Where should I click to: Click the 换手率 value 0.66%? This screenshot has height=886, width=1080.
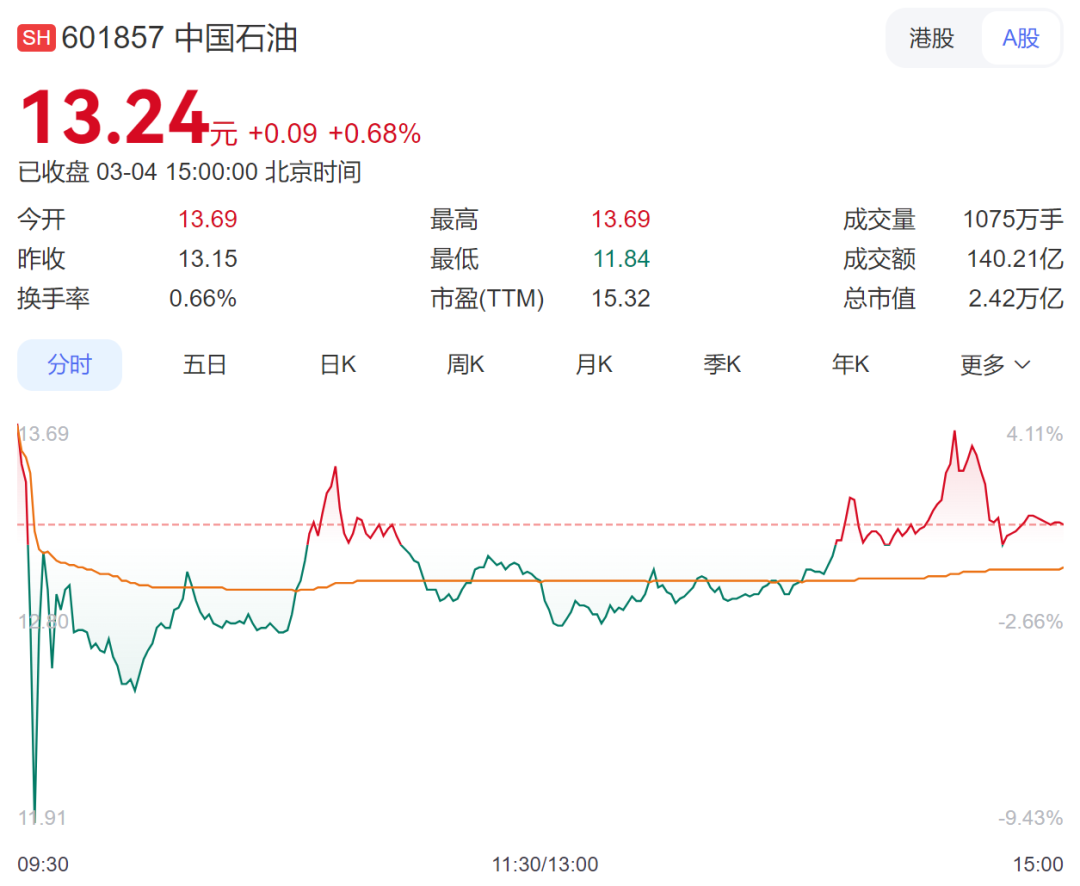click(202, 298)
